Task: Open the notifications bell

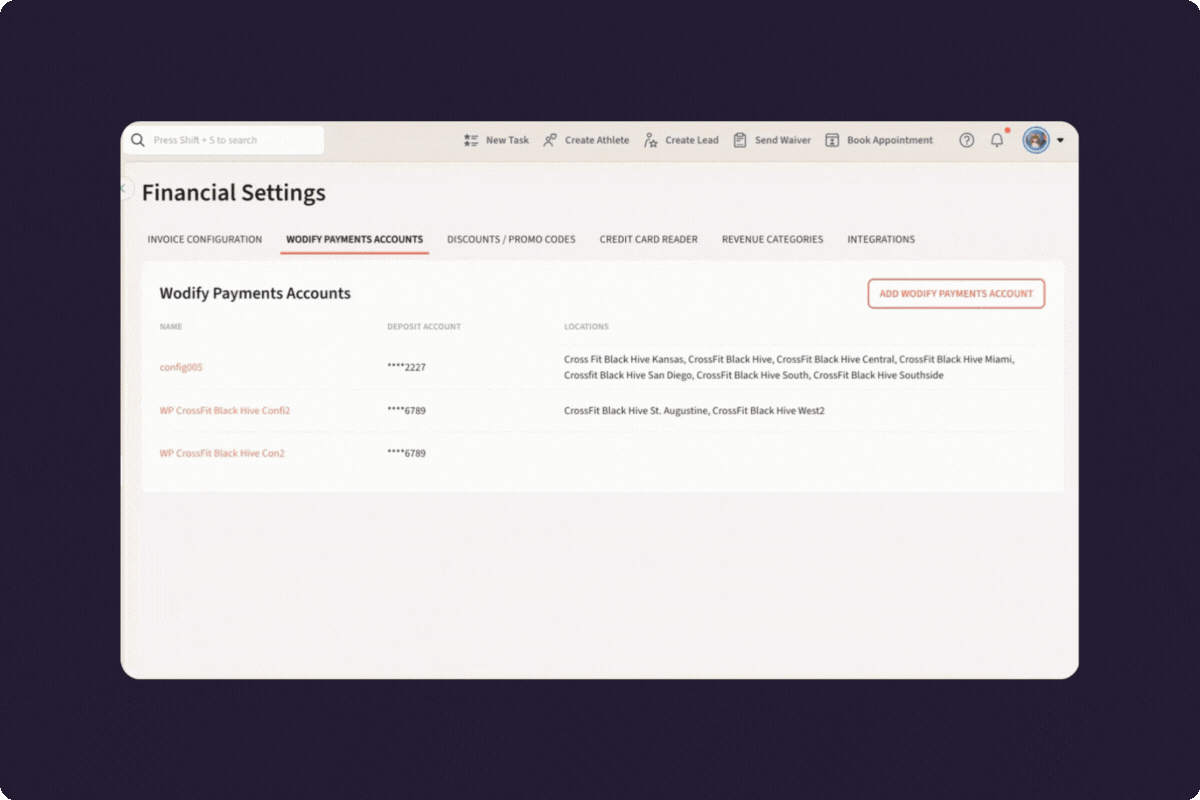Action: coord(996,141)
